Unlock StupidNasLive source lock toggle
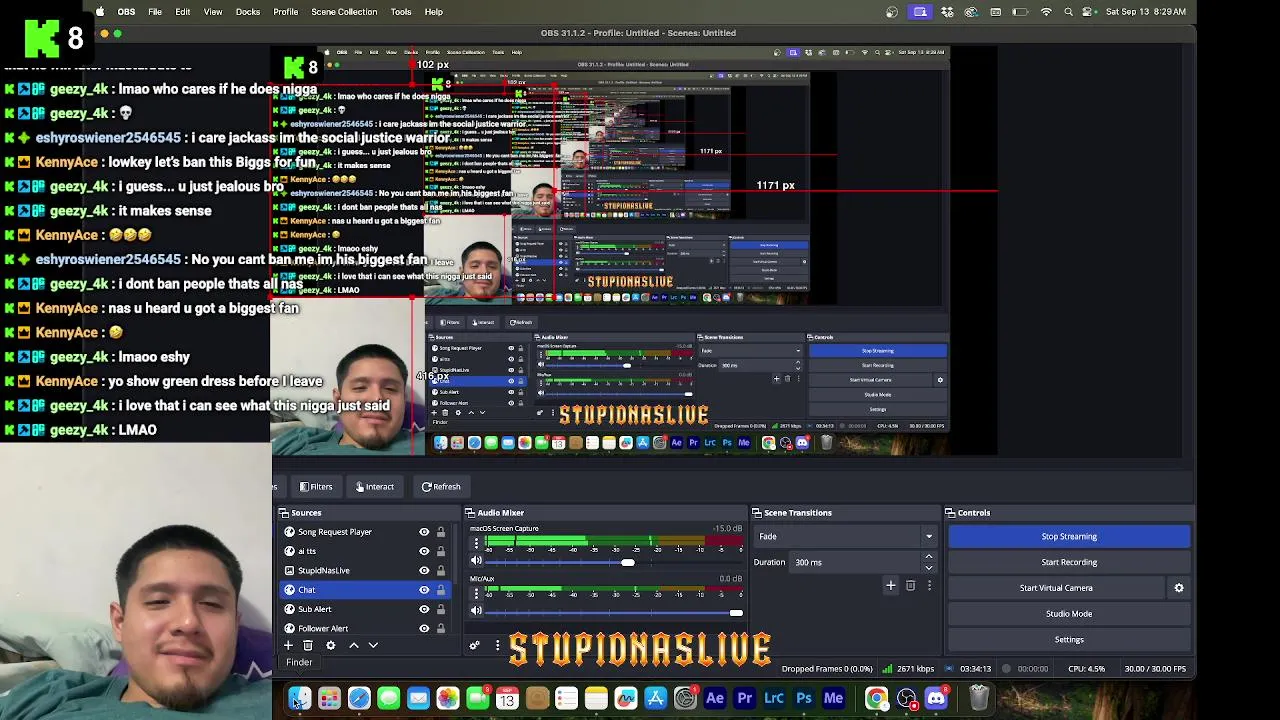Image resolution: width=1280 pixels, height=720 pixels. (x=440, y=570)
